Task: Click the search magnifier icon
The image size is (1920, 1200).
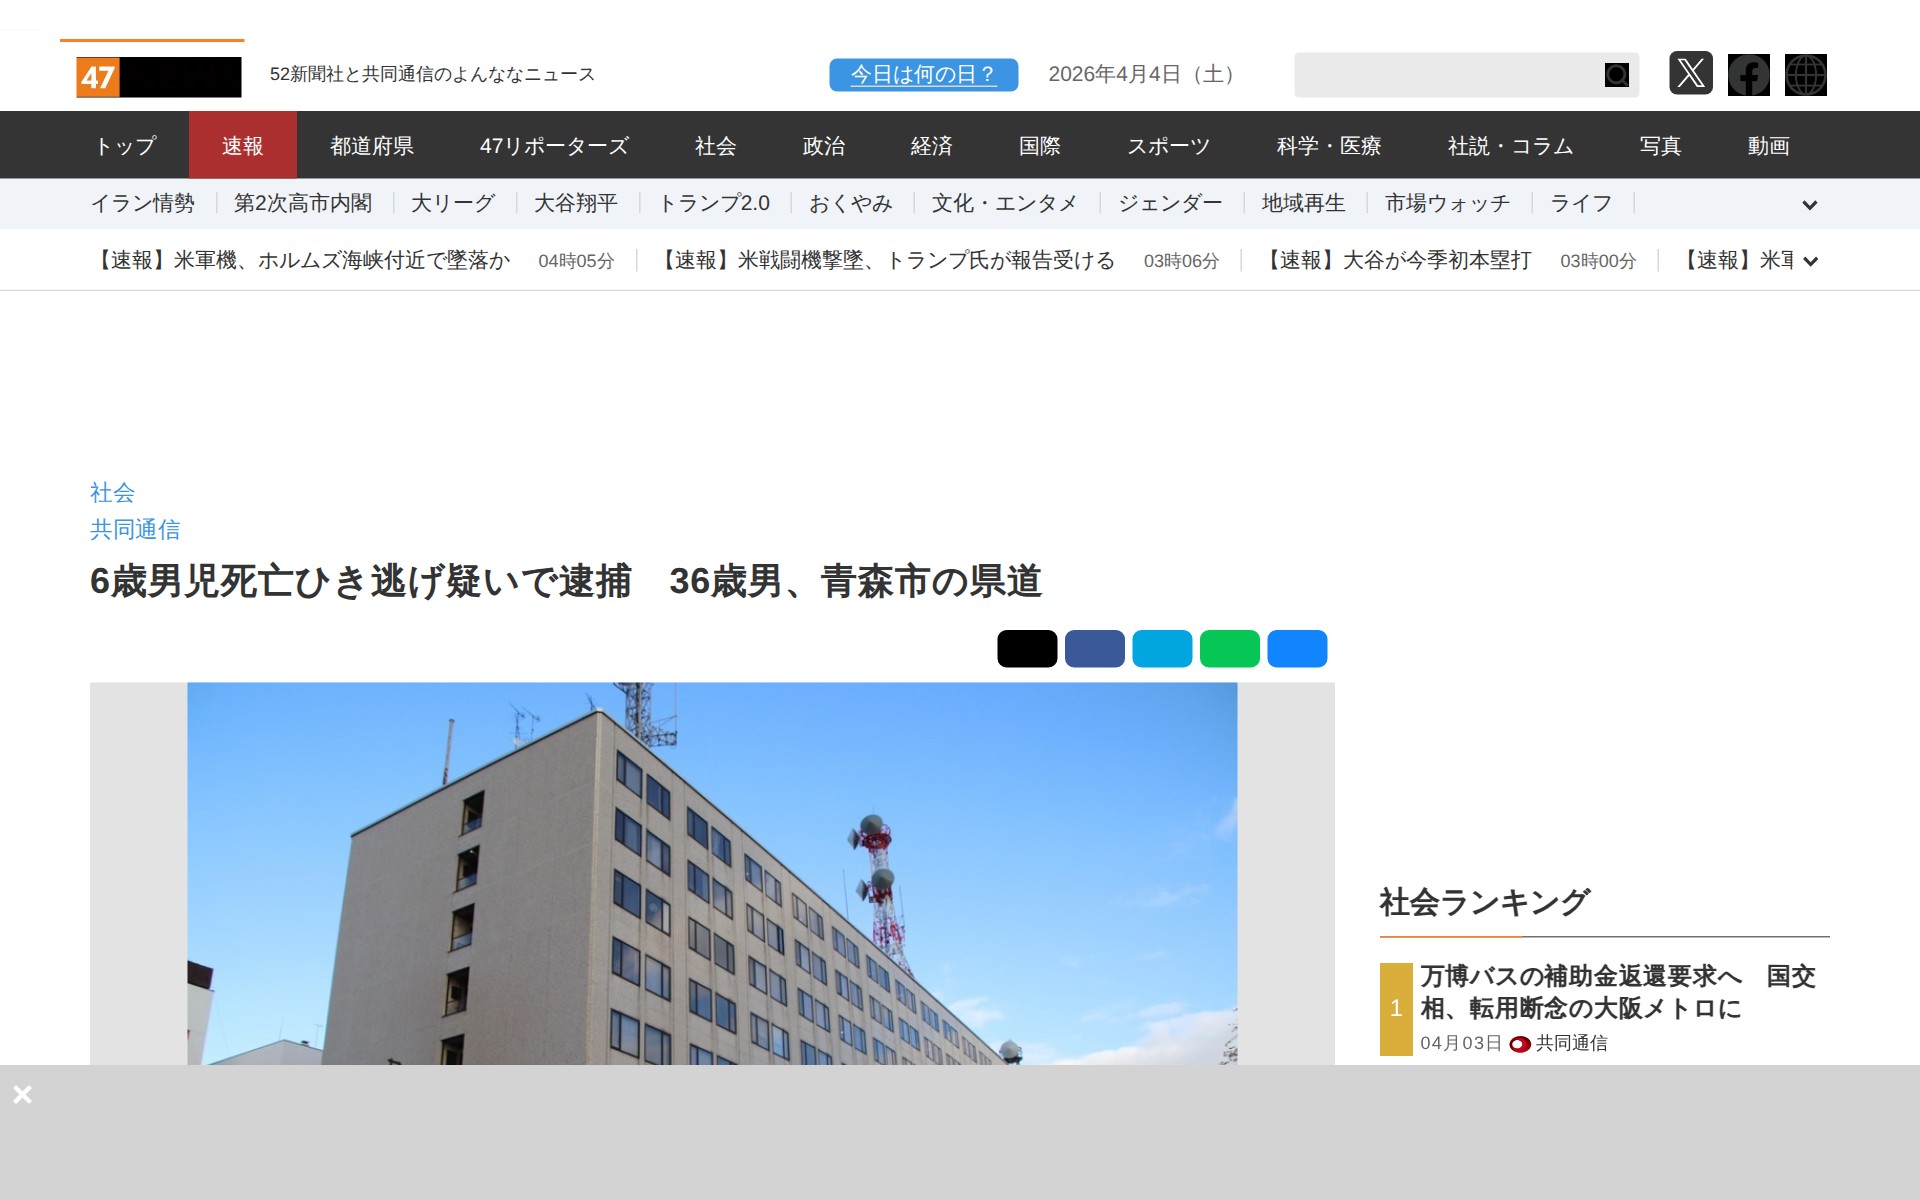Action: tap(1616, 75)
